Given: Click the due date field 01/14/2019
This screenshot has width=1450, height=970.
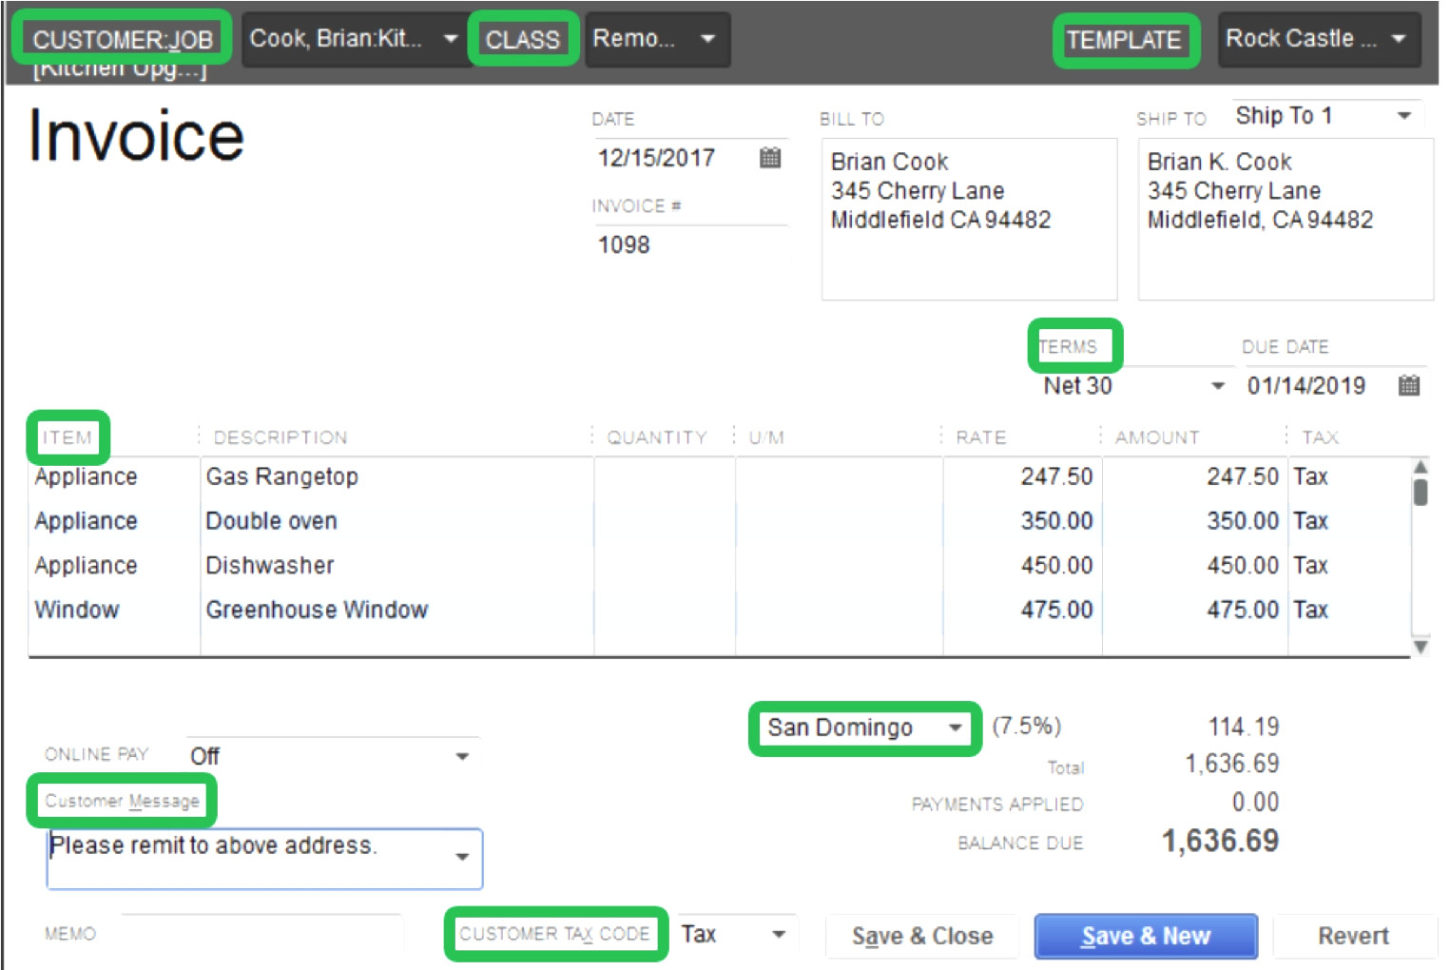Looking at the screenshot, I should click(x=1306, y=386).
